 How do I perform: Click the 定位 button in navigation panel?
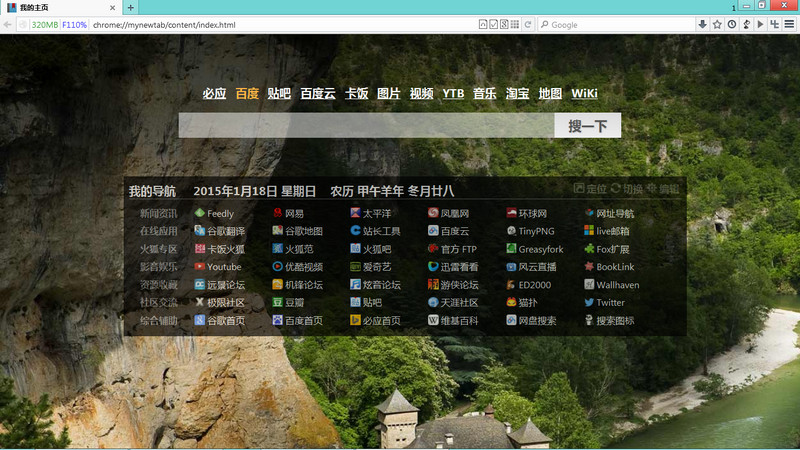590,189
